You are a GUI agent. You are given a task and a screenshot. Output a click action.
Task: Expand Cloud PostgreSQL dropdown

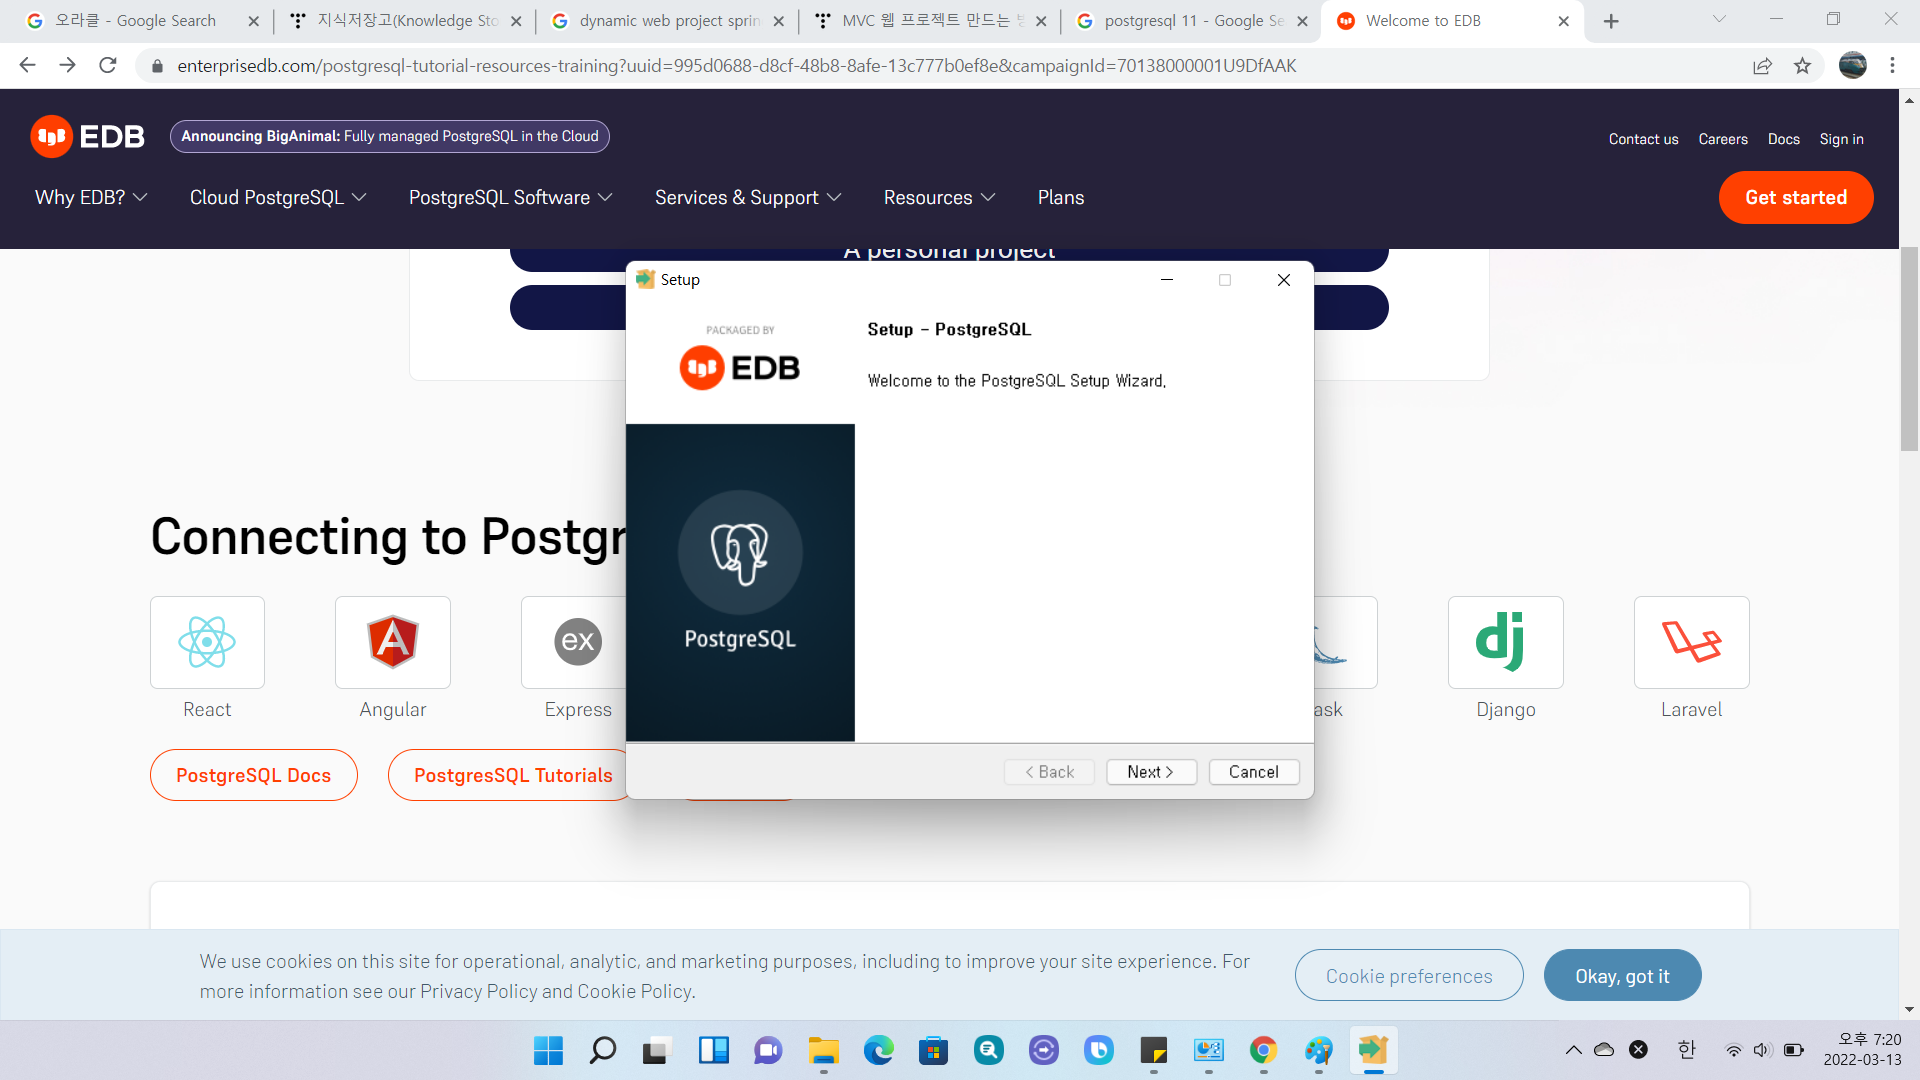pos(278,198)
